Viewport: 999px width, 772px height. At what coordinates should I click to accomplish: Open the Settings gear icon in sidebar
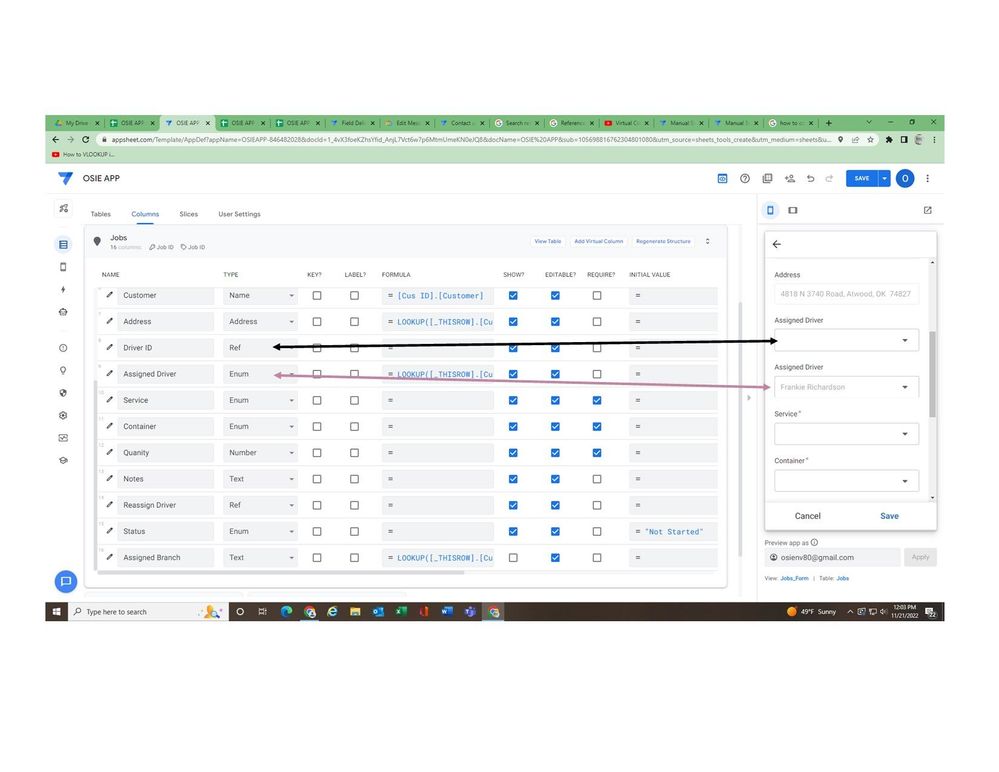[63, 415]
